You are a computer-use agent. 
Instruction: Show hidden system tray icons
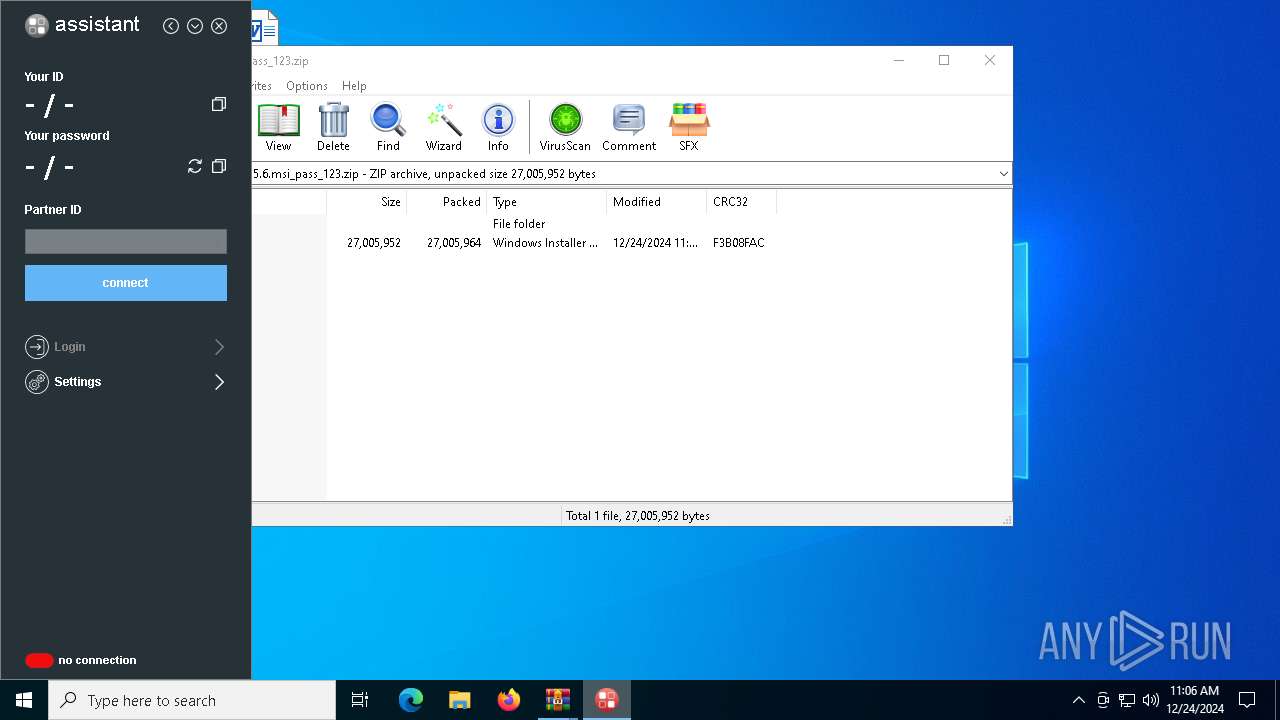[1078, 700]
